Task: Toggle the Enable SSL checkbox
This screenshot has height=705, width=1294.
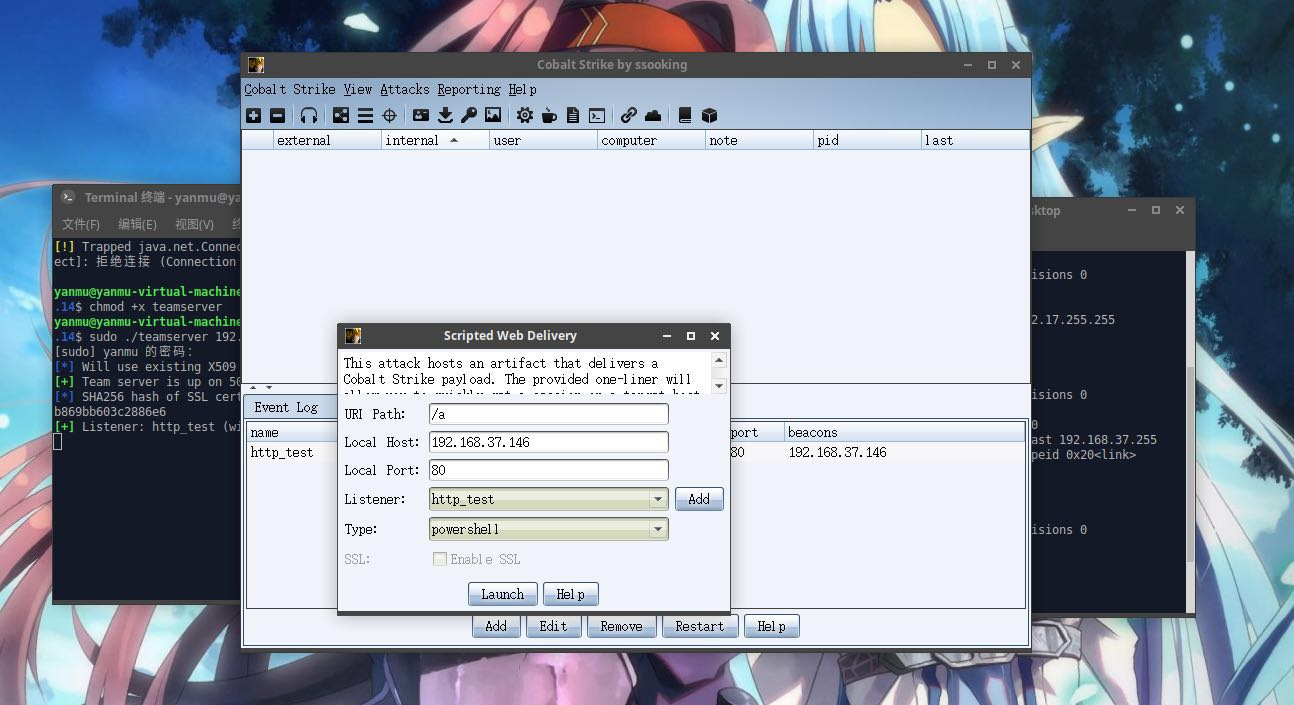Action: 439,559
